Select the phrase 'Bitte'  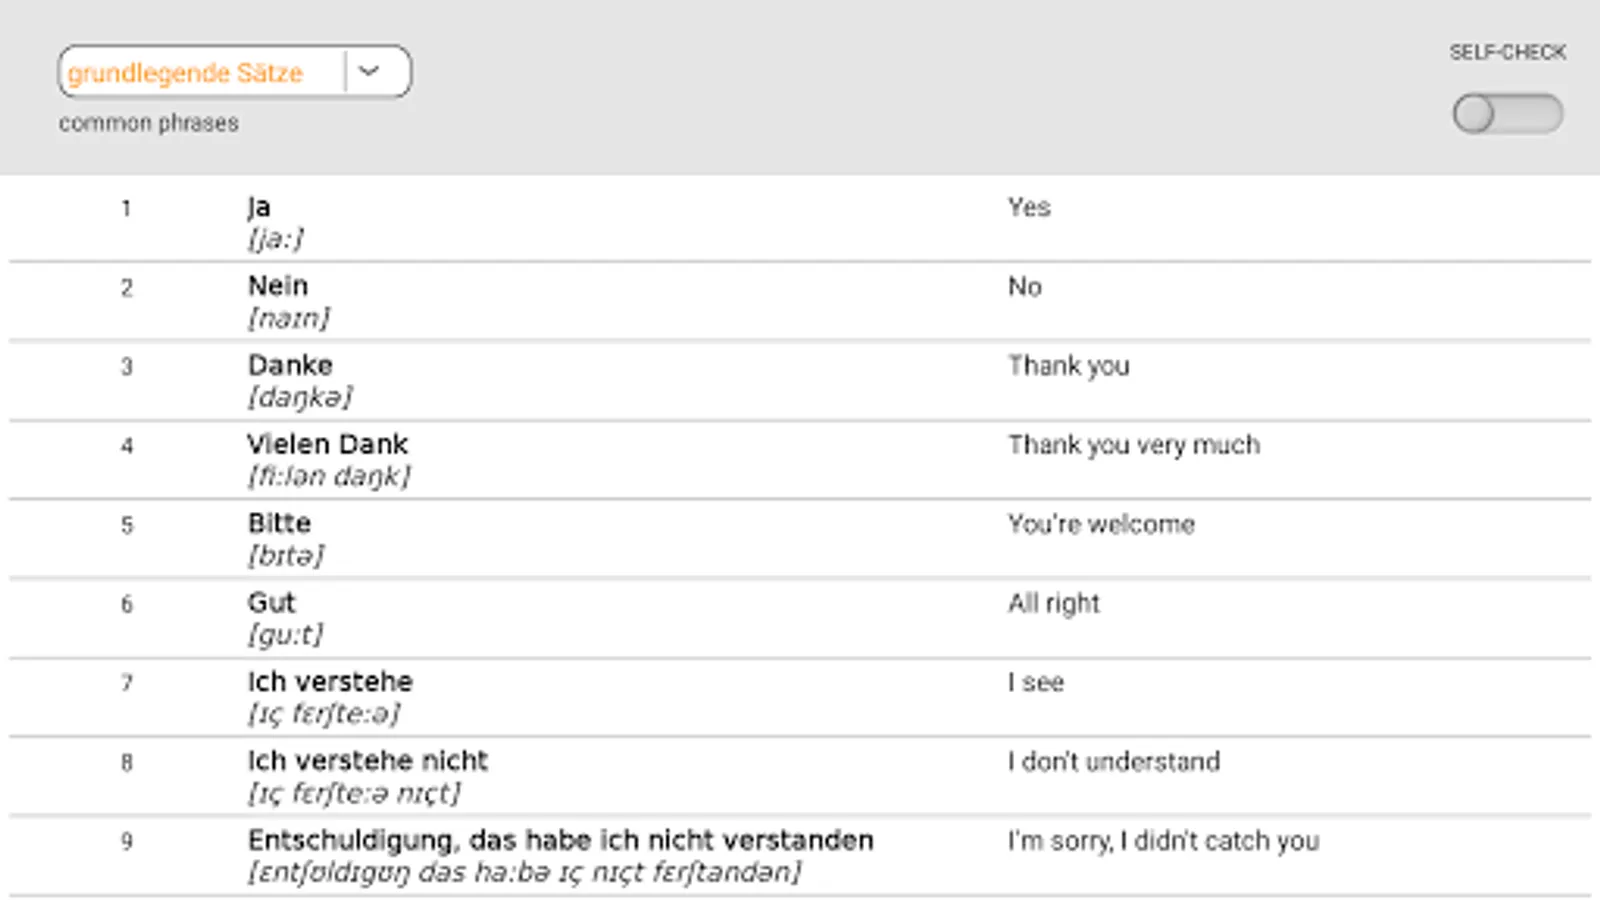279,523
